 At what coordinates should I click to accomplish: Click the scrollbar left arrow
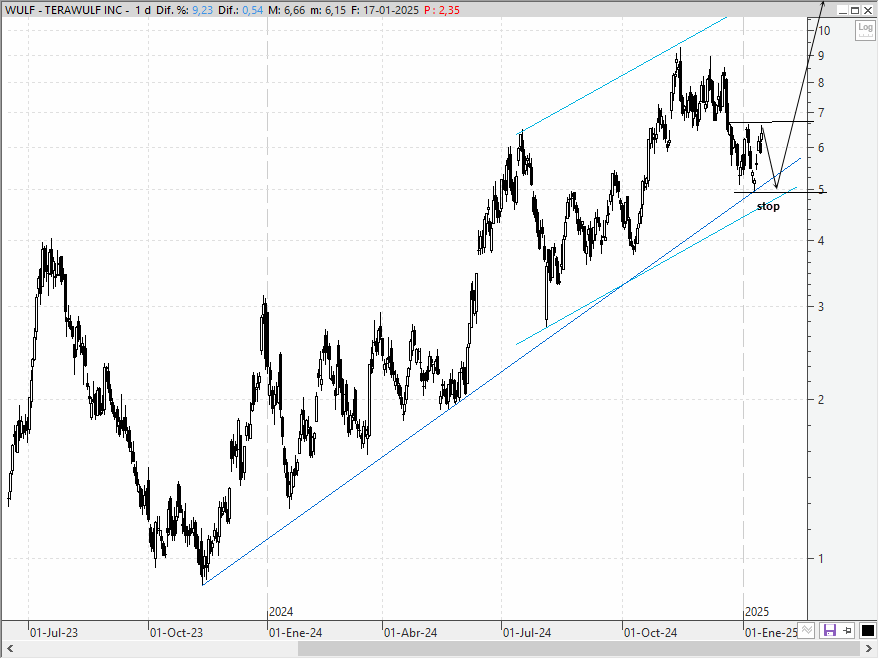(8, 649)
